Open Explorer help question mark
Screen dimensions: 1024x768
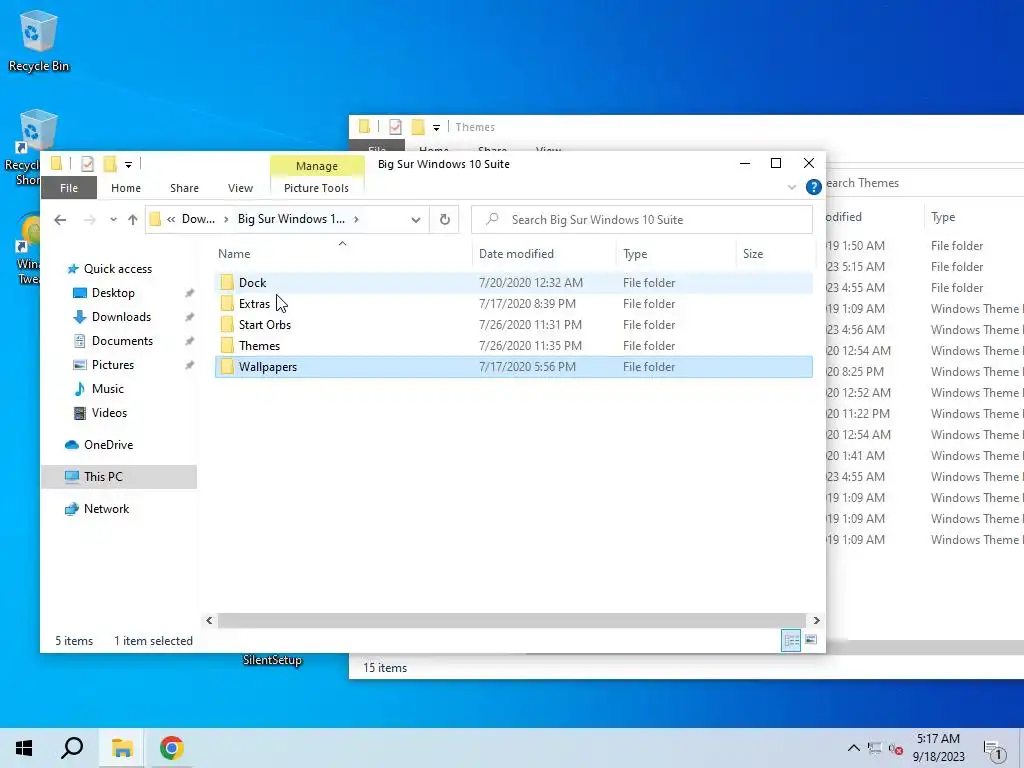[813, 187]
